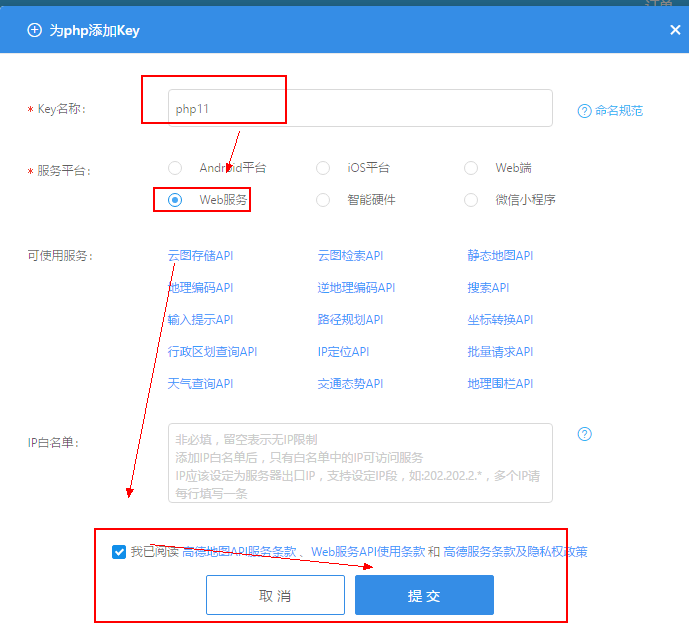Click the 取消 cancel button
Viewport: 689px width, 634px height.
[x=275, y=595]
